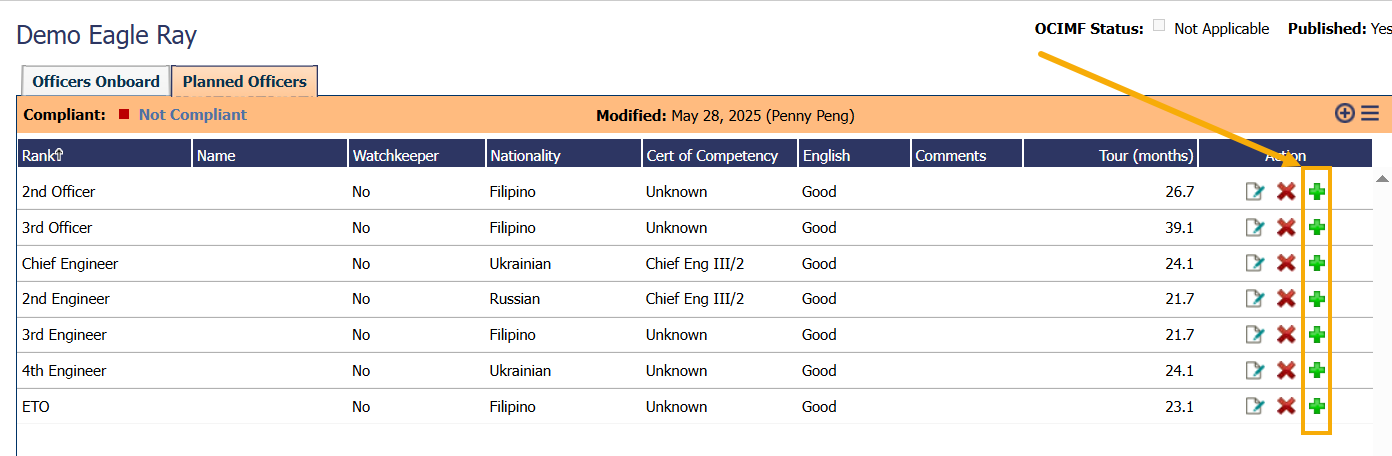Open the Not Compliant link

(192, 115)
